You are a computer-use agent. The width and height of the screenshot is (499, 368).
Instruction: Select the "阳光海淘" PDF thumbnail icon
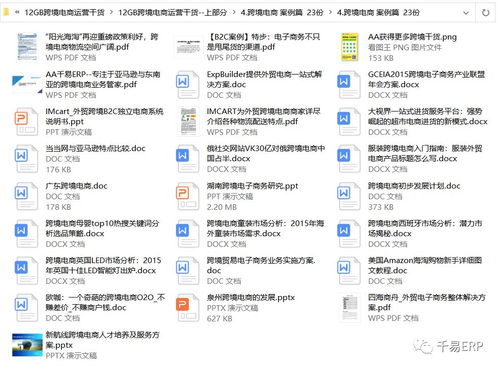click(x=27, y=47)
